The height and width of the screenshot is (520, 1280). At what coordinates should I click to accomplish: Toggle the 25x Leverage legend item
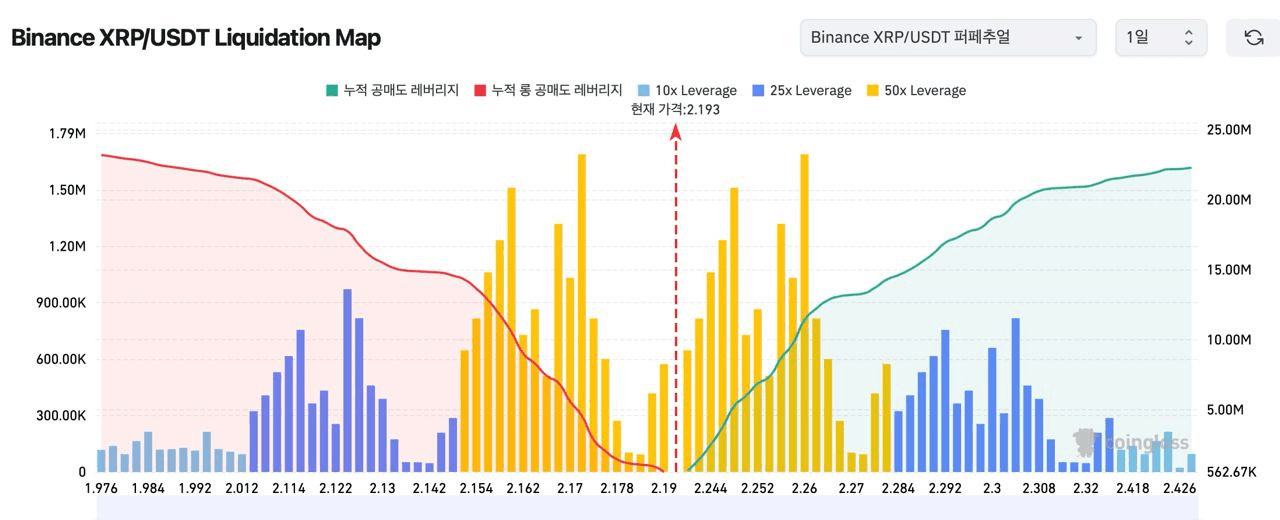click(x=800, y=90)
